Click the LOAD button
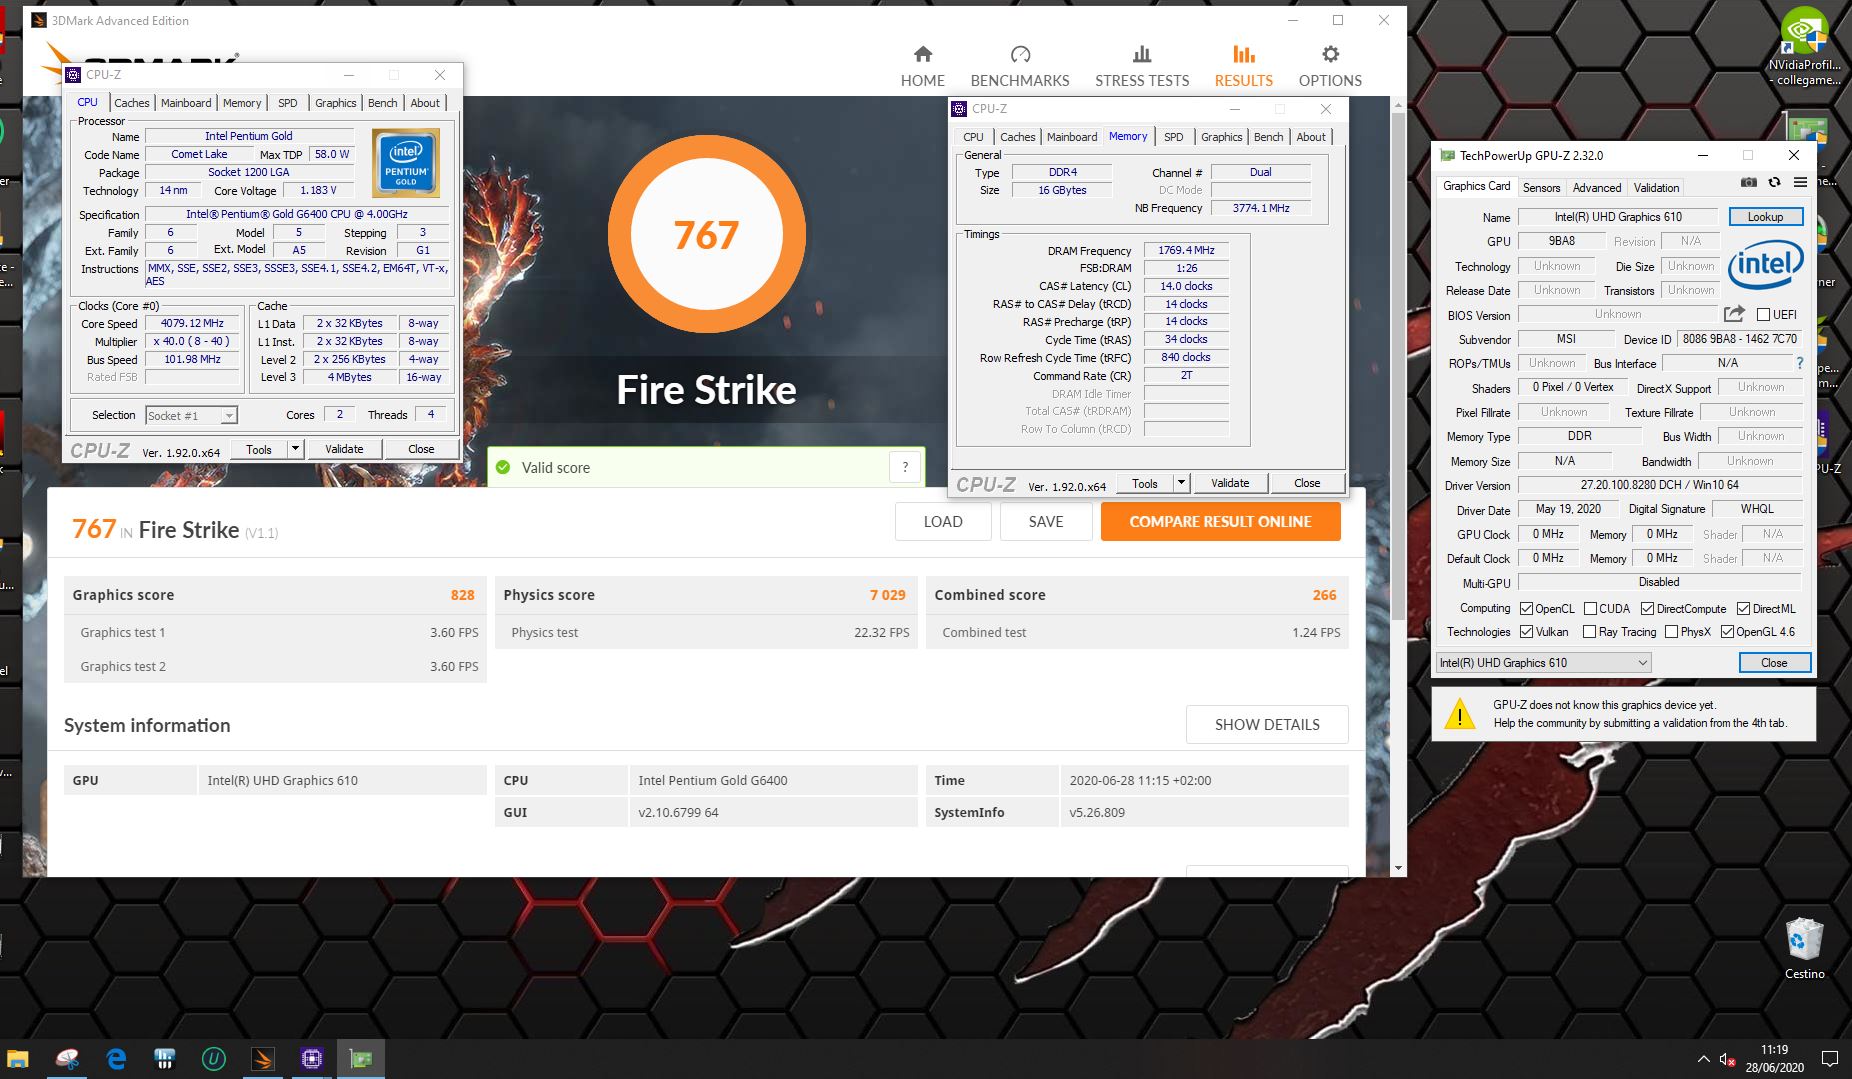 tap(943, 521)
